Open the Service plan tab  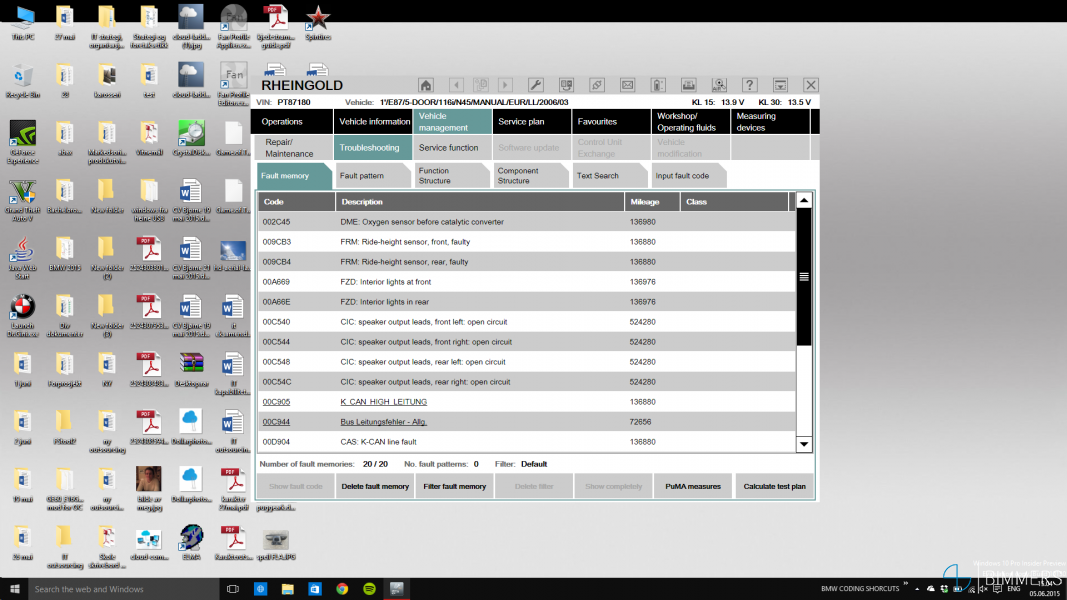point(531,122)
